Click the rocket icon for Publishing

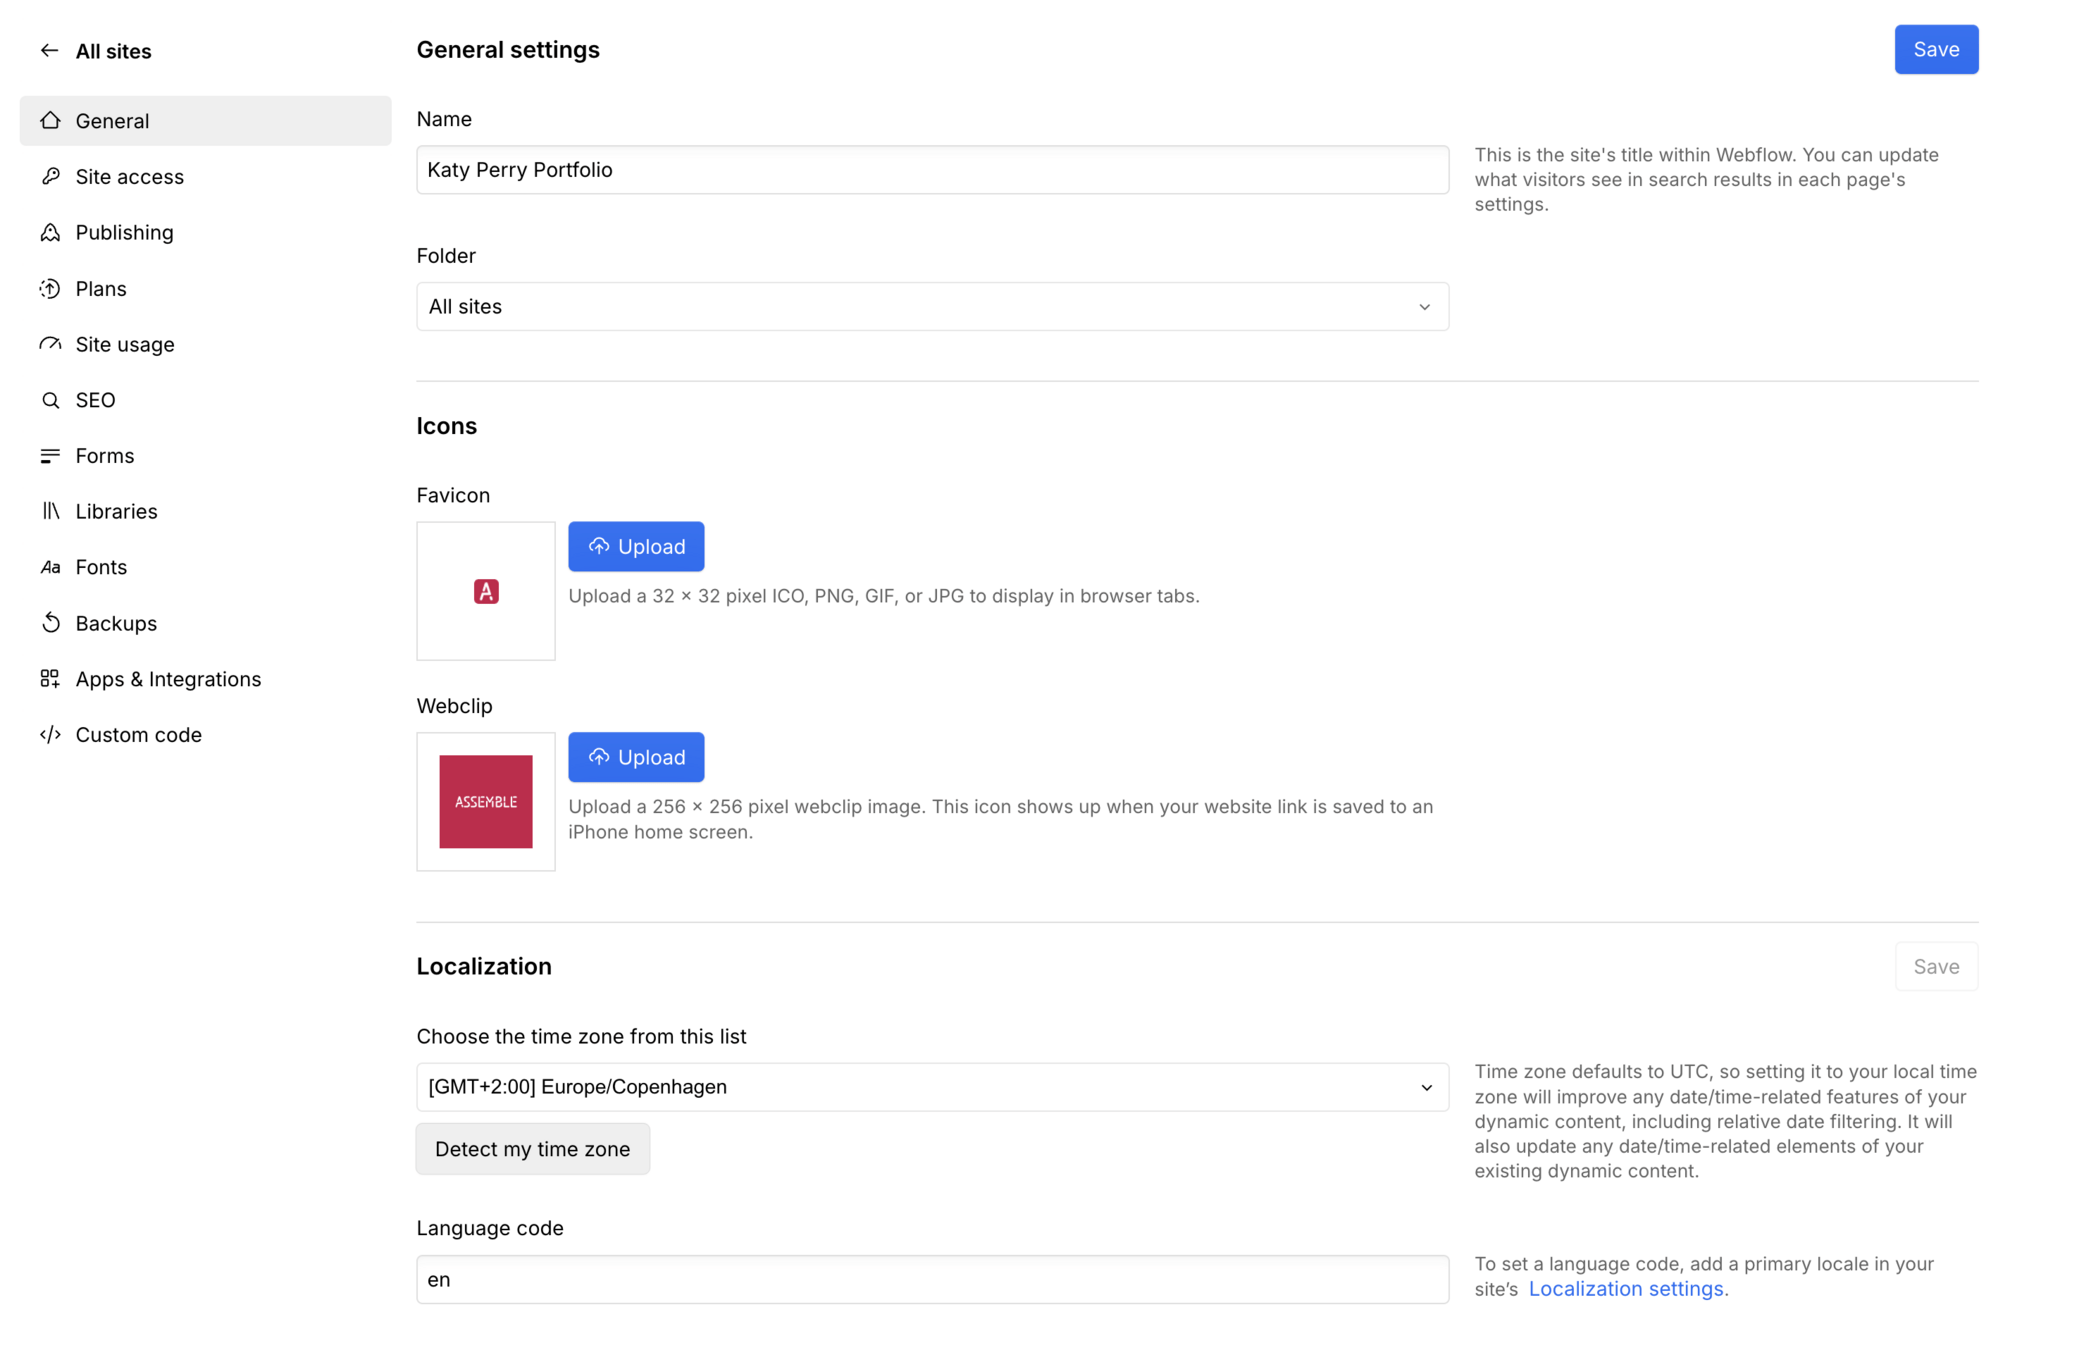(50, 233)
